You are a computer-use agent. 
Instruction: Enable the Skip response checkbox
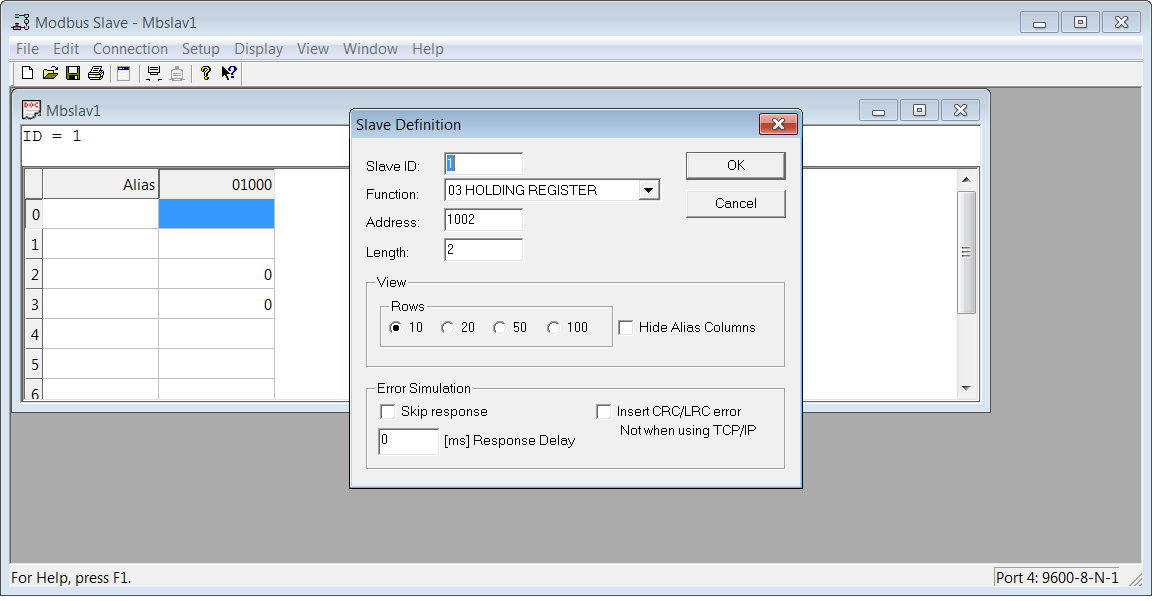(387, 411)
